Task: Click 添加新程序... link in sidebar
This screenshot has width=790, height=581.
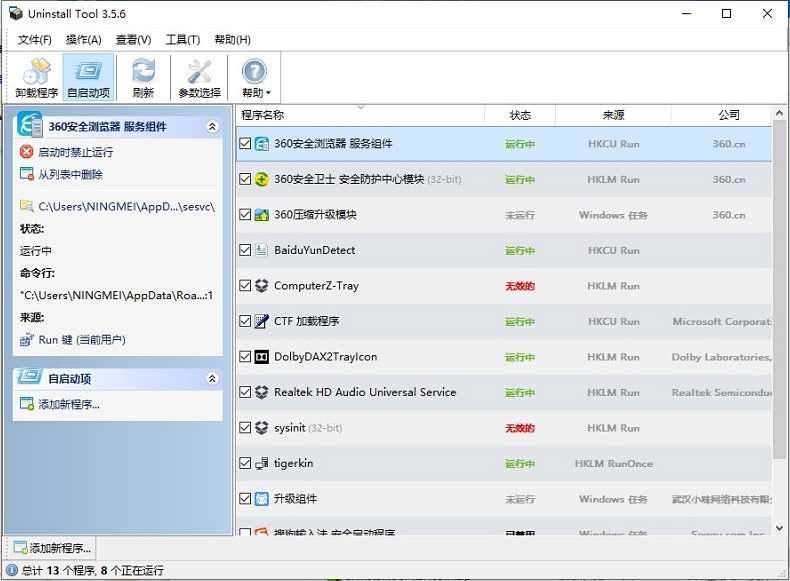Action: point(69,404)
